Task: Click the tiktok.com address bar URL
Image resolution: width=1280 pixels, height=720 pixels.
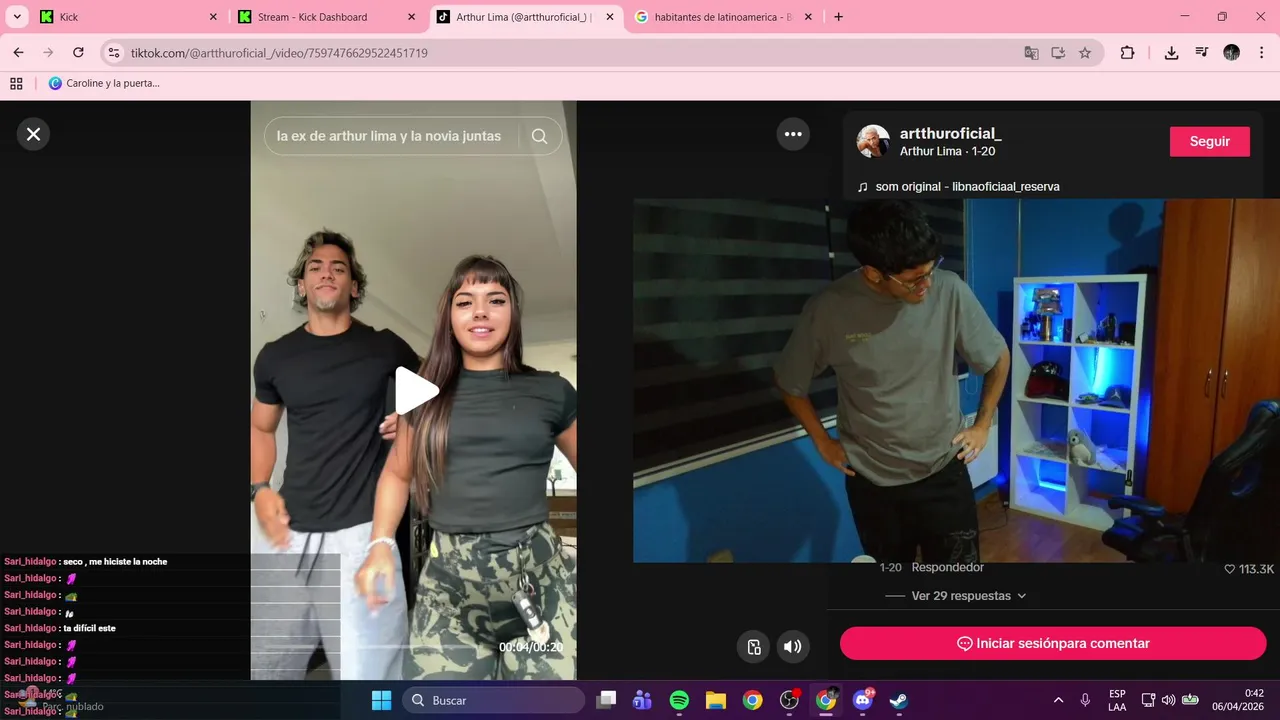Action: 279,53
